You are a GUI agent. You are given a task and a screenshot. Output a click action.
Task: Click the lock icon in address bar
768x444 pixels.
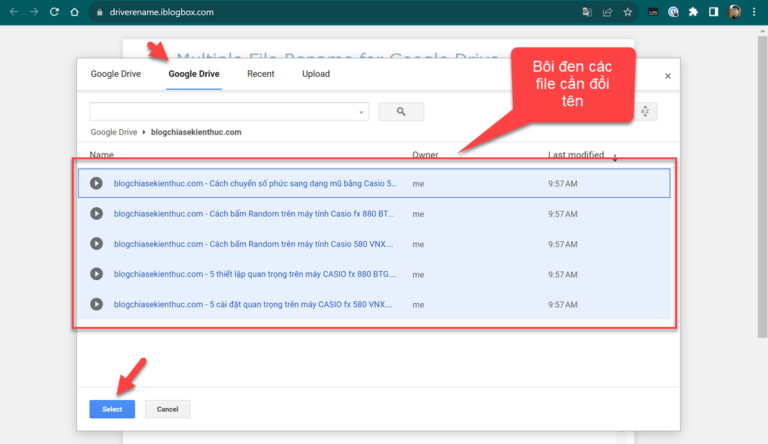click(x=99, y=12)
